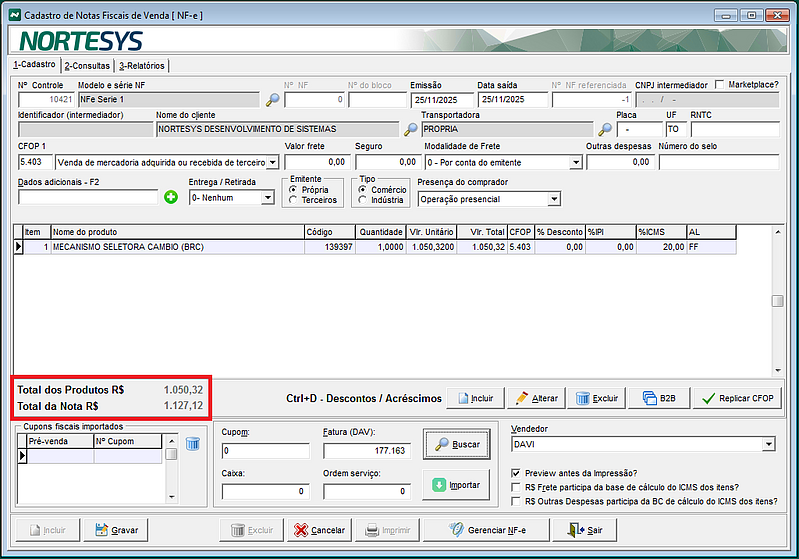Open the Vendedor dropdown list
Image resolution: width=799 pixels, height=559 pixels.
point(768,444)
